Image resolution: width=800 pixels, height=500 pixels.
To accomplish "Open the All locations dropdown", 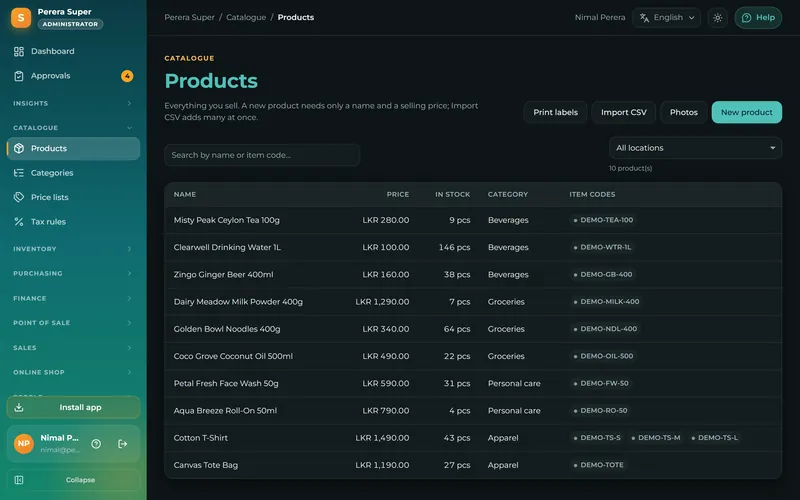I will click(695, 148).
